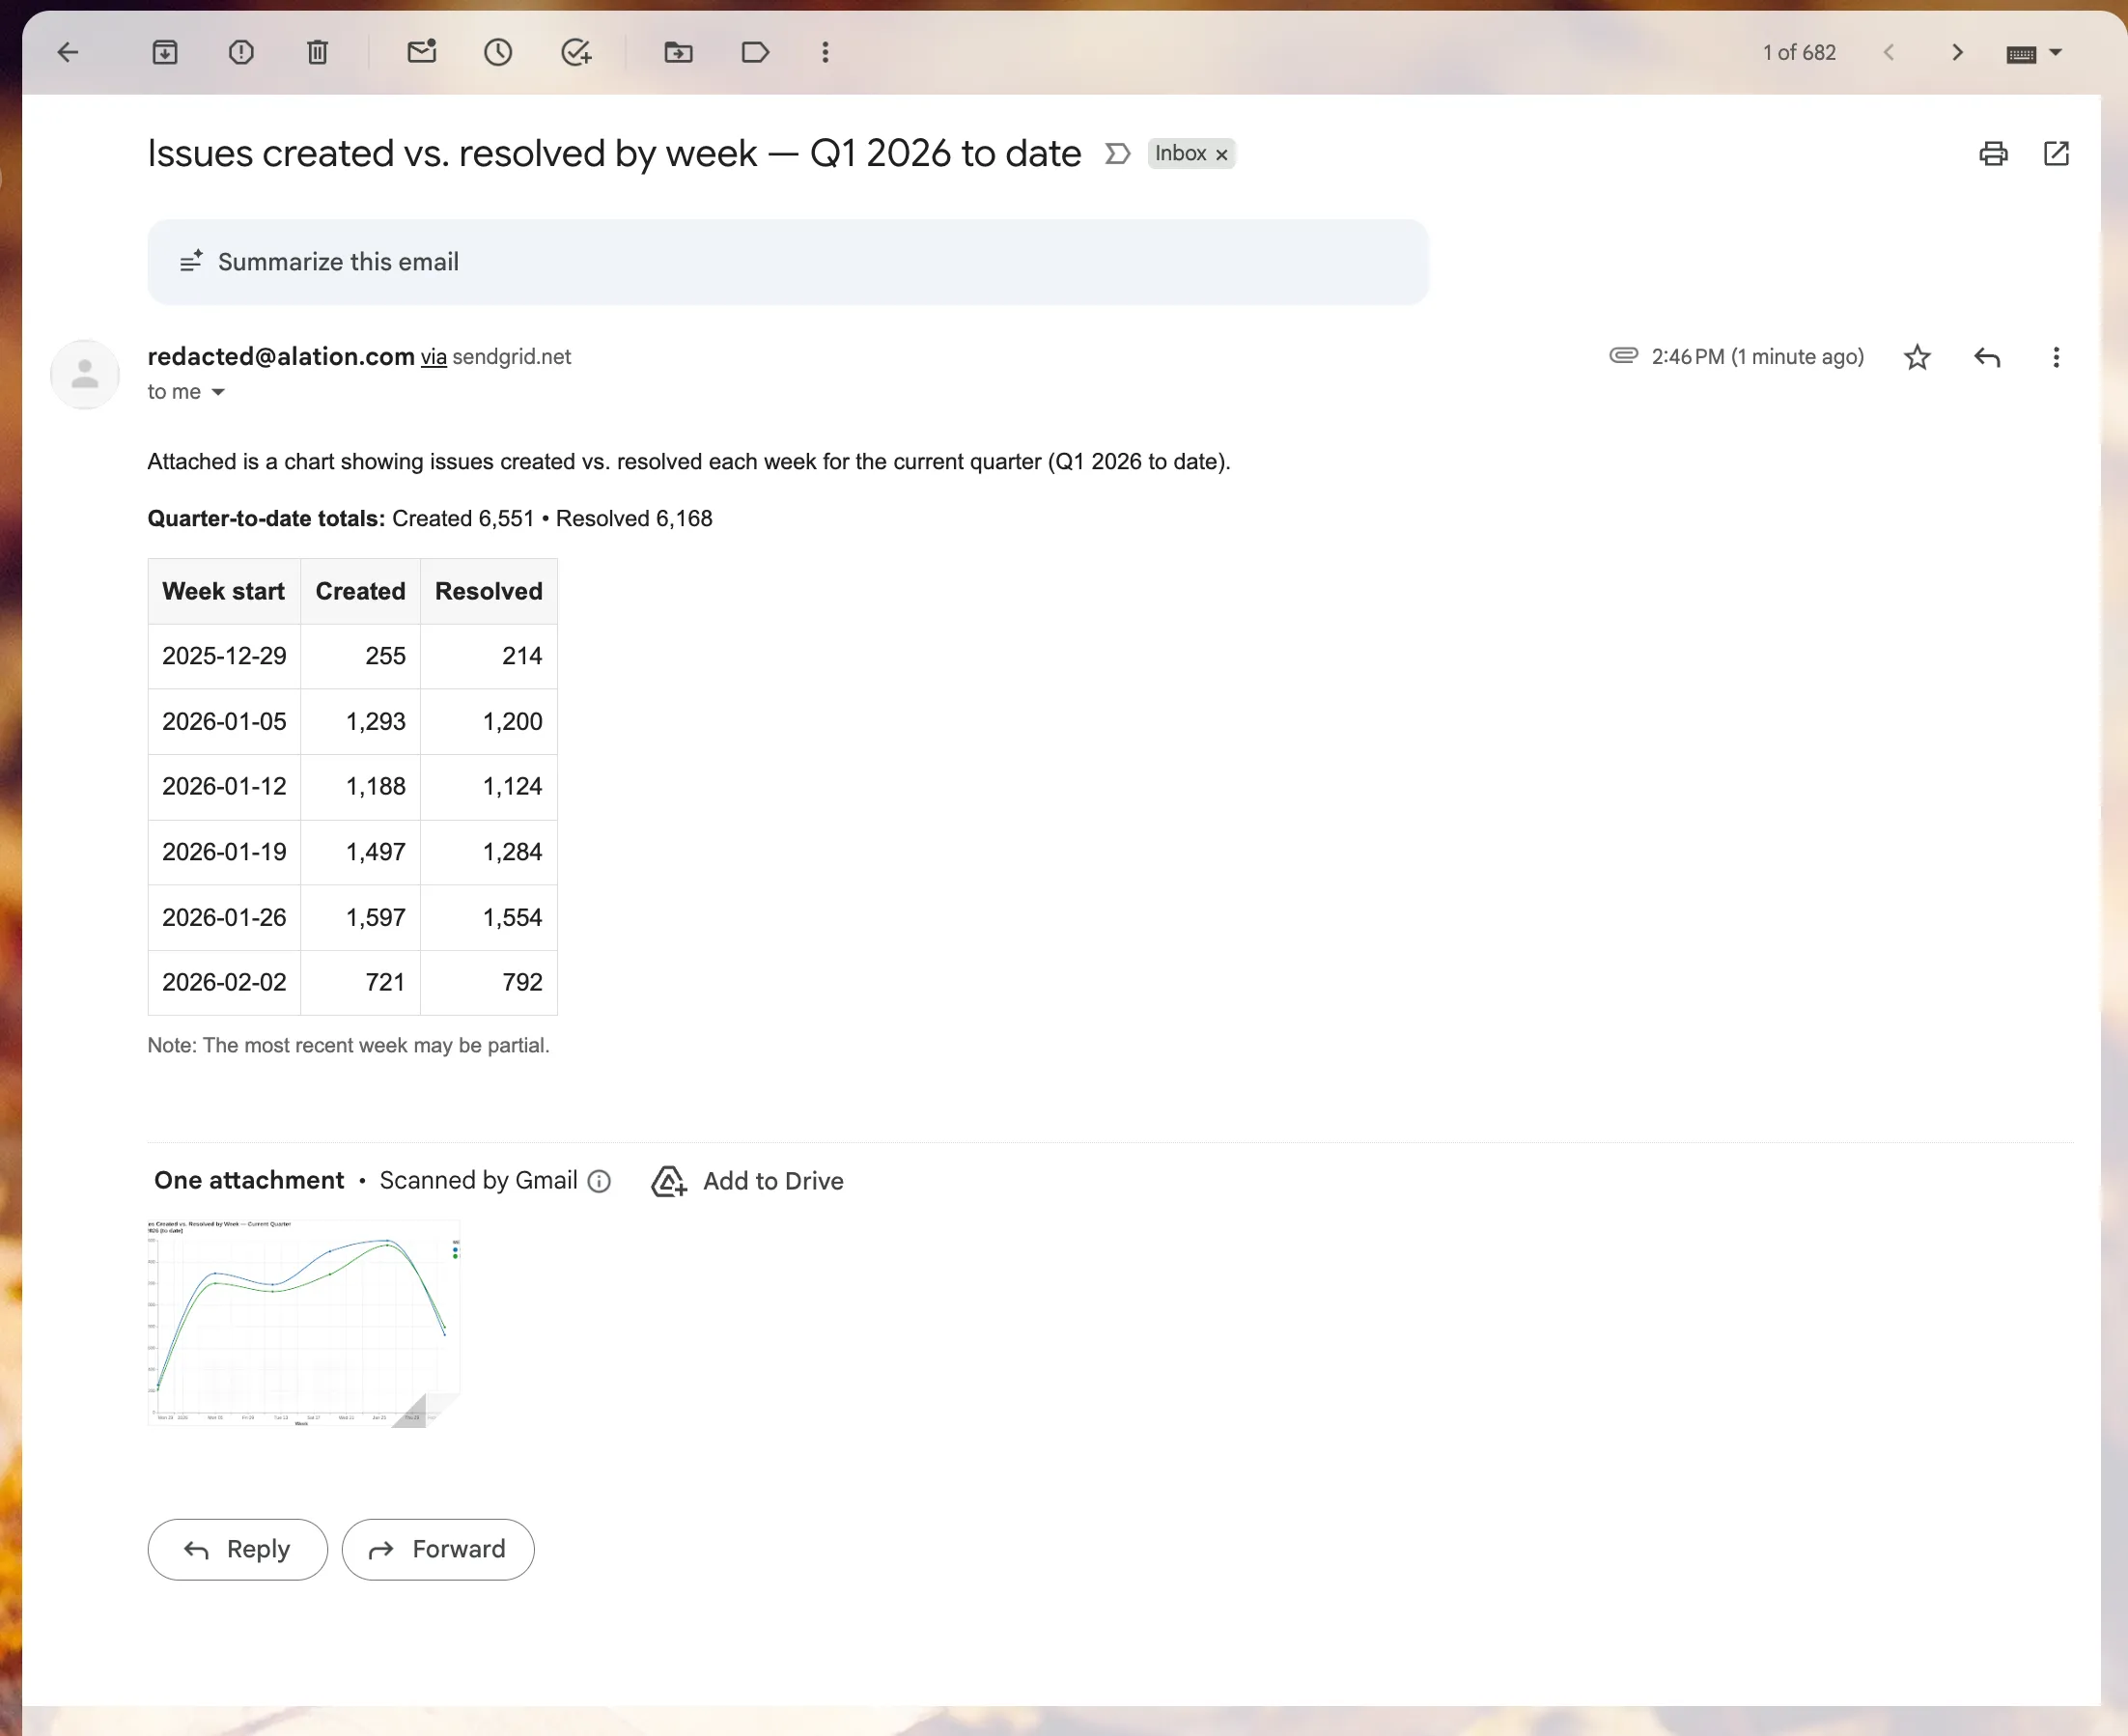Add this email to Tasks
Viewport: 2128px width, 1736px height.
point(577,52)
